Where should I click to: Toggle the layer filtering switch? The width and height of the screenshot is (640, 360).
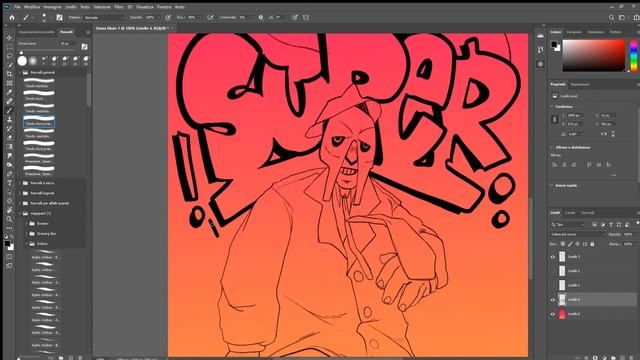tap(638, 224)
